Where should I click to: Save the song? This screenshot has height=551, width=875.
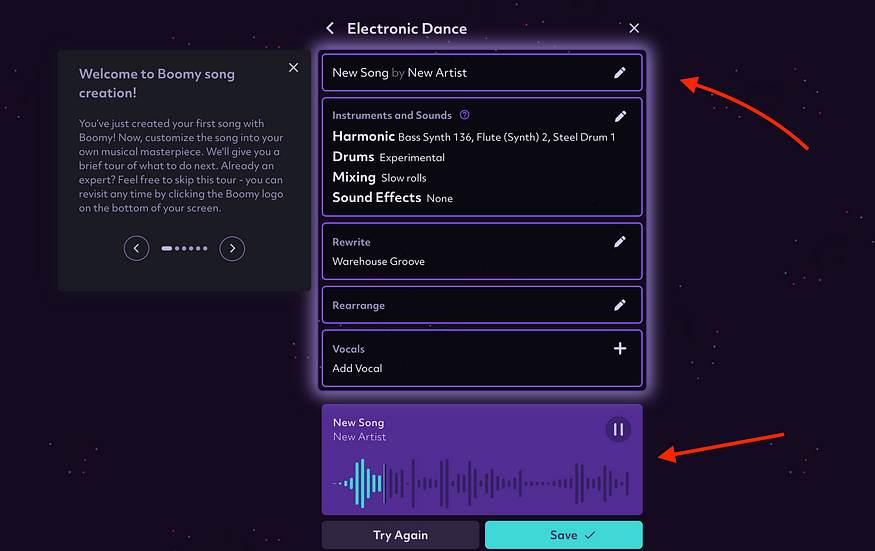564,535
